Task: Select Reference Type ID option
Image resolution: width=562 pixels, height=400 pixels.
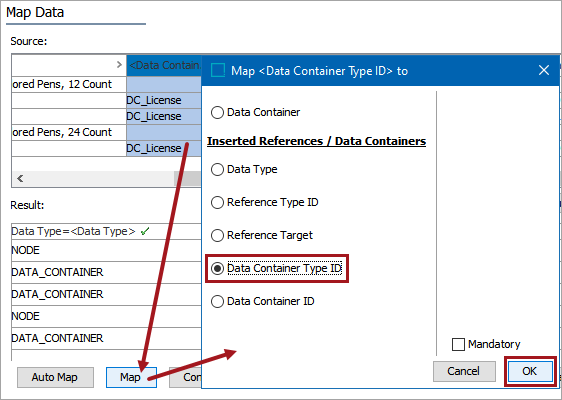Action: coord(217,203)
